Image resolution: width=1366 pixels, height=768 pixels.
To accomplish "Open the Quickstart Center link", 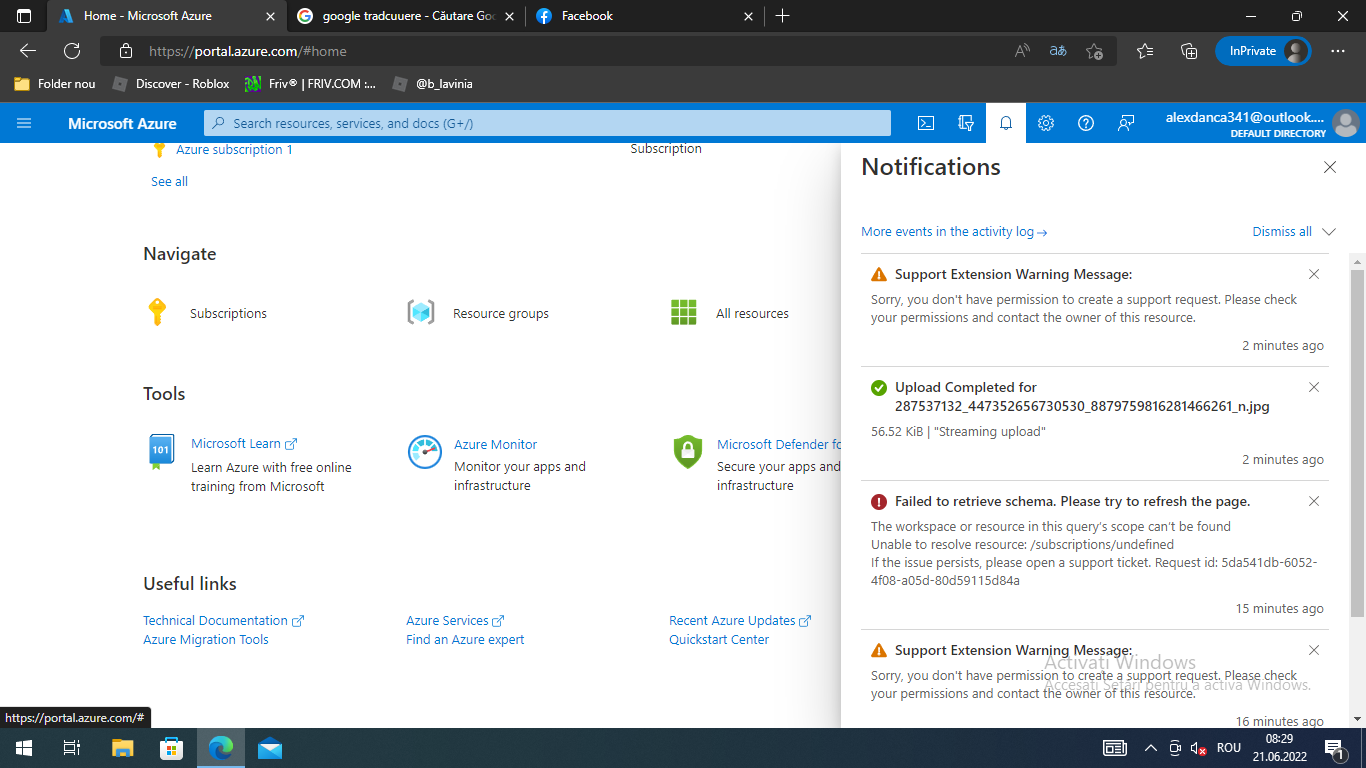I will 719,640.
